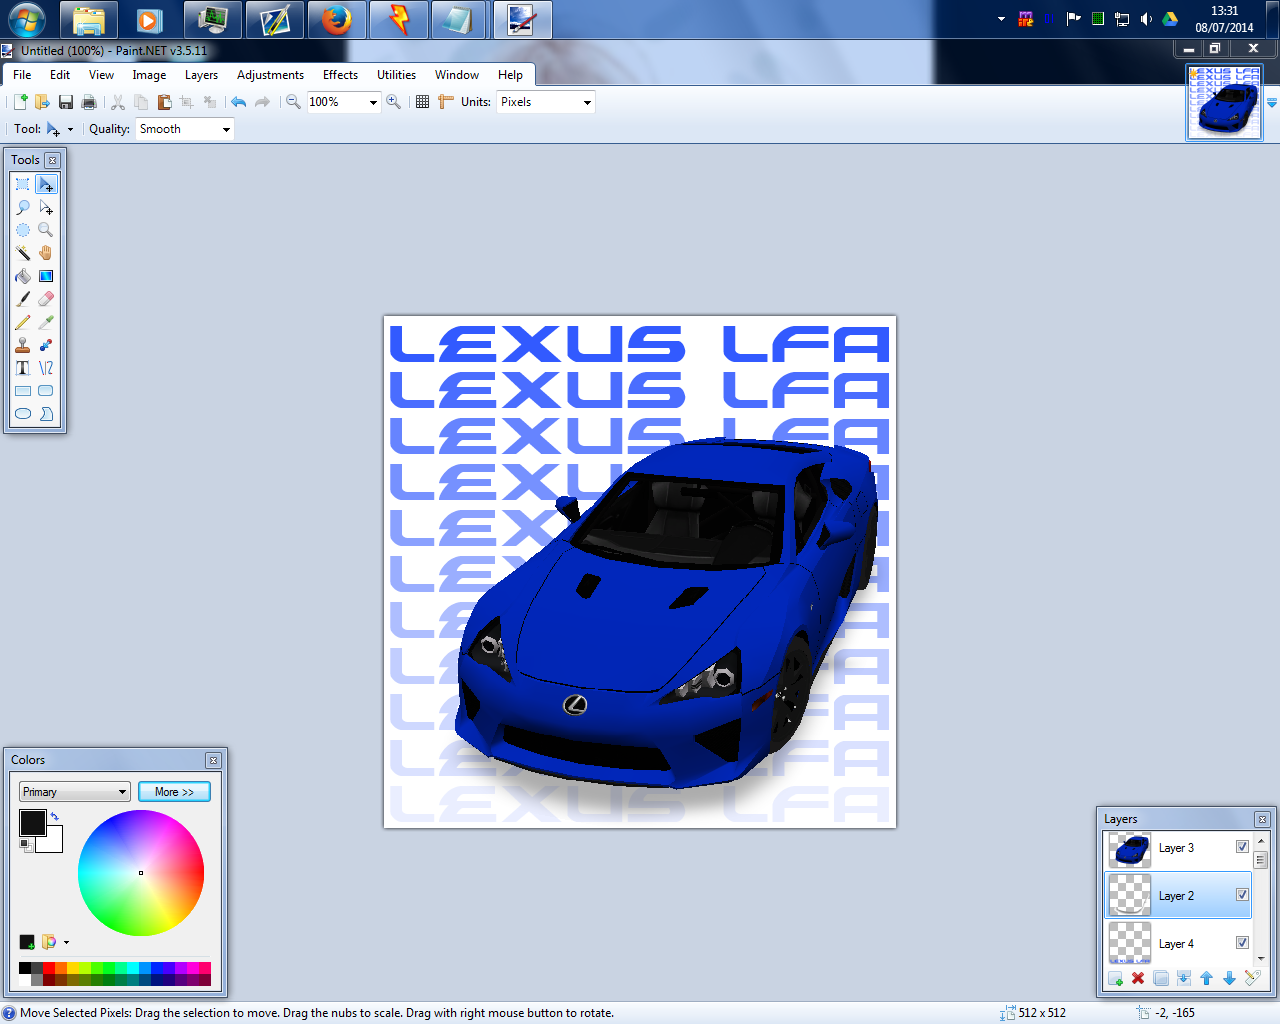
Task: Select the Freeform Shape tool
Action: click(46, 414)
